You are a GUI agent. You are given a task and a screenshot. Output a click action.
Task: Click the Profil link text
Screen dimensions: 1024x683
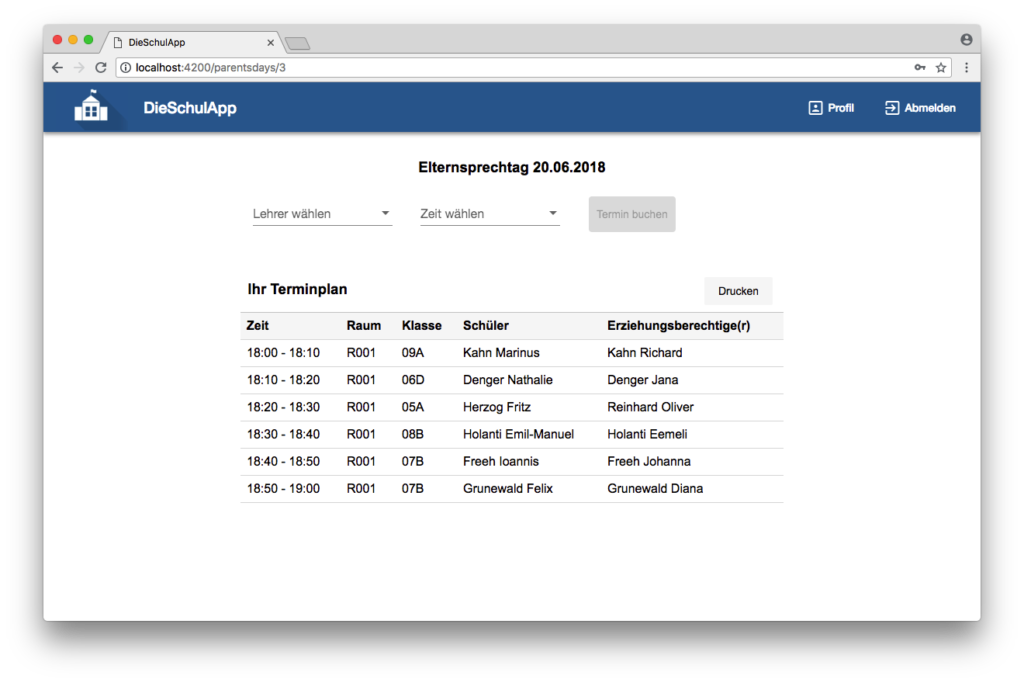tap(840, 108)
